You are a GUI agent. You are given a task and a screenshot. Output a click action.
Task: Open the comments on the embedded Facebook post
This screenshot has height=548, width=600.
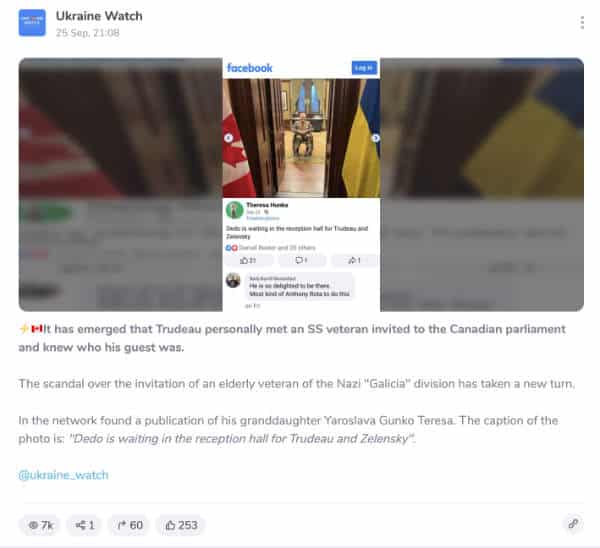(x=302, y=261)
